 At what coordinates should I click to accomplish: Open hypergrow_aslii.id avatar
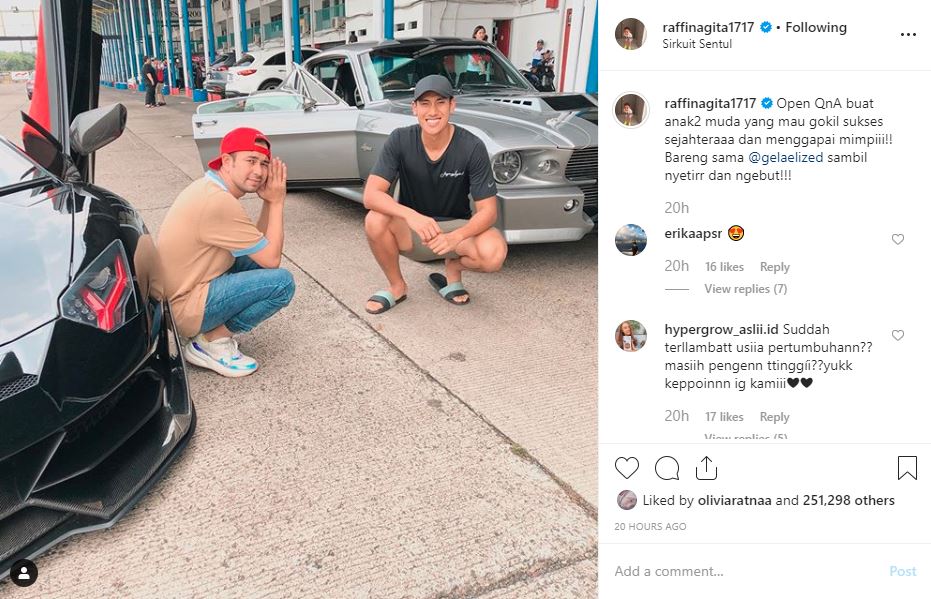(x=631, y=336)
